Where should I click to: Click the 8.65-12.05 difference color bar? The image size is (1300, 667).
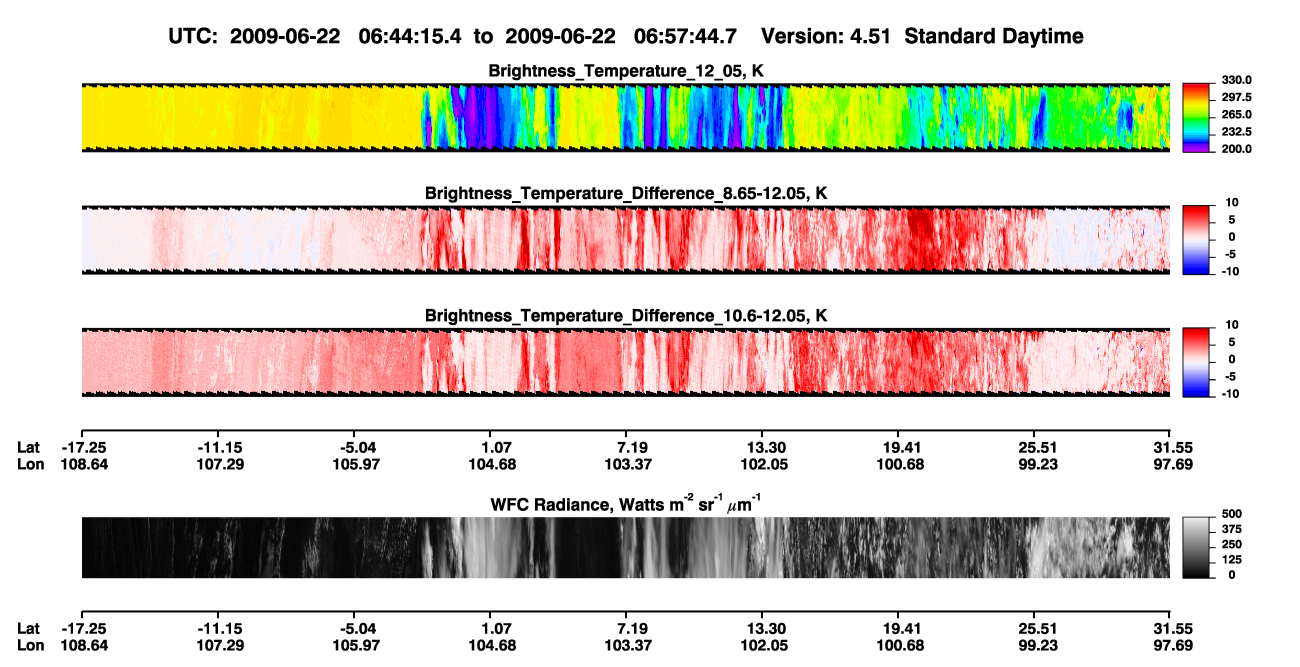click(1196, 240)
